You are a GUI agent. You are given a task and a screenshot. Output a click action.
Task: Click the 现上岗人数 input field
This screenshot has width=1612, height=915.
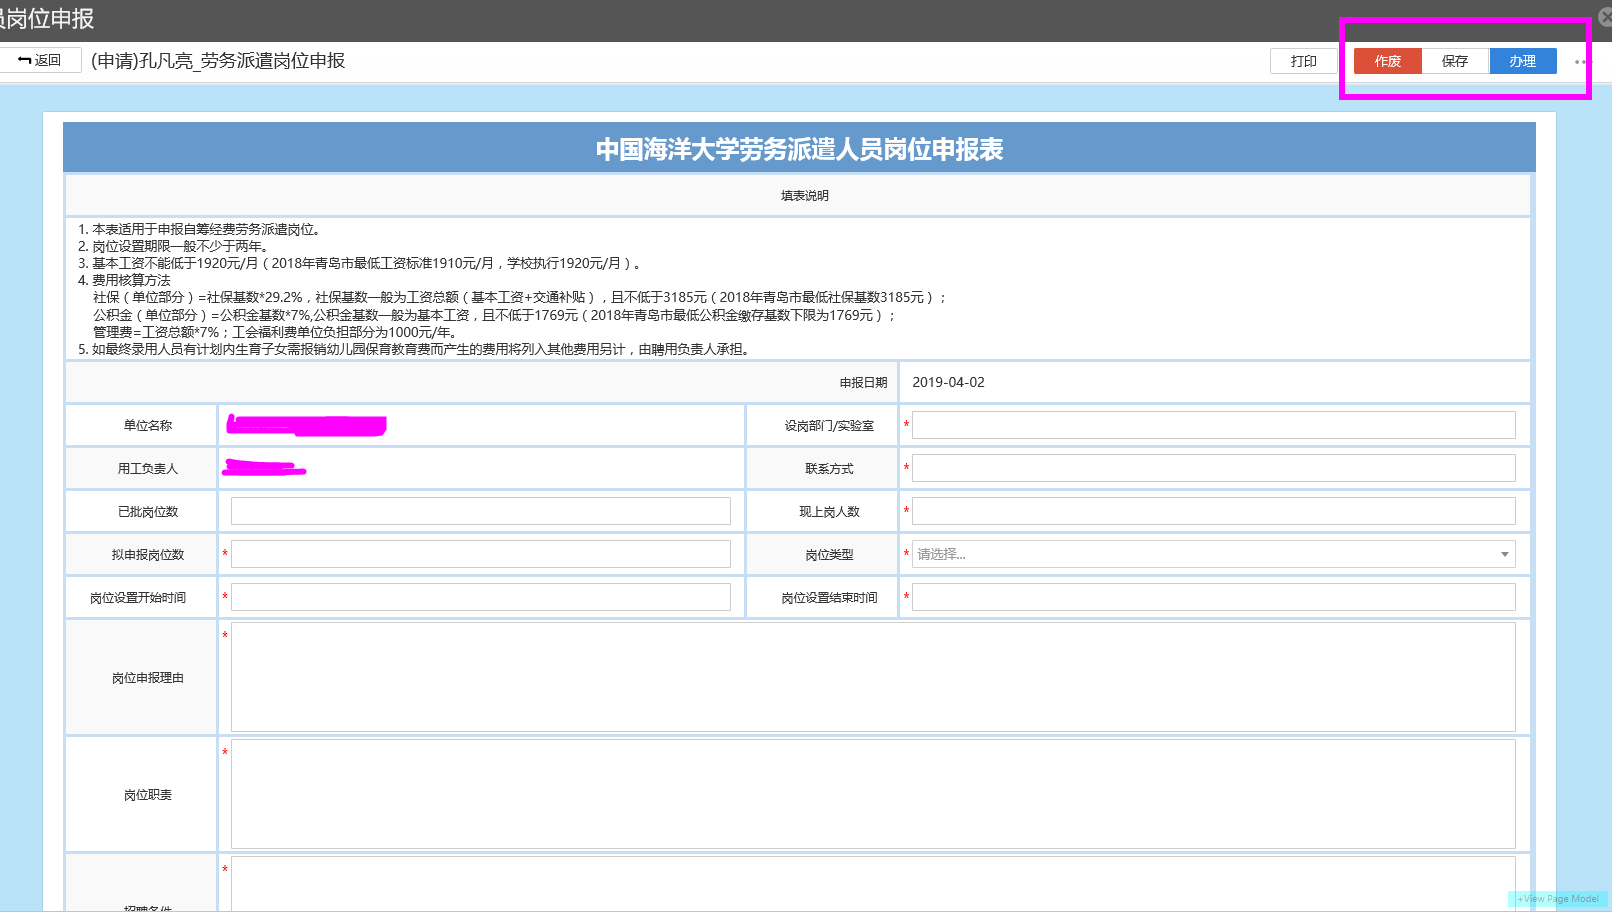tap(1213, 512)
